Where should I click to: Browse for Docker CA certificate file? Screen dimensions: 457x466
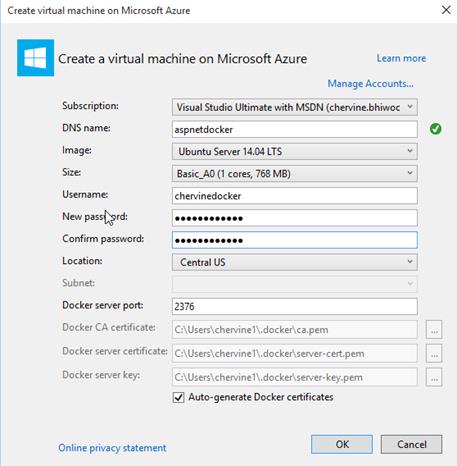pyautogui.click(x=434, y=330)
